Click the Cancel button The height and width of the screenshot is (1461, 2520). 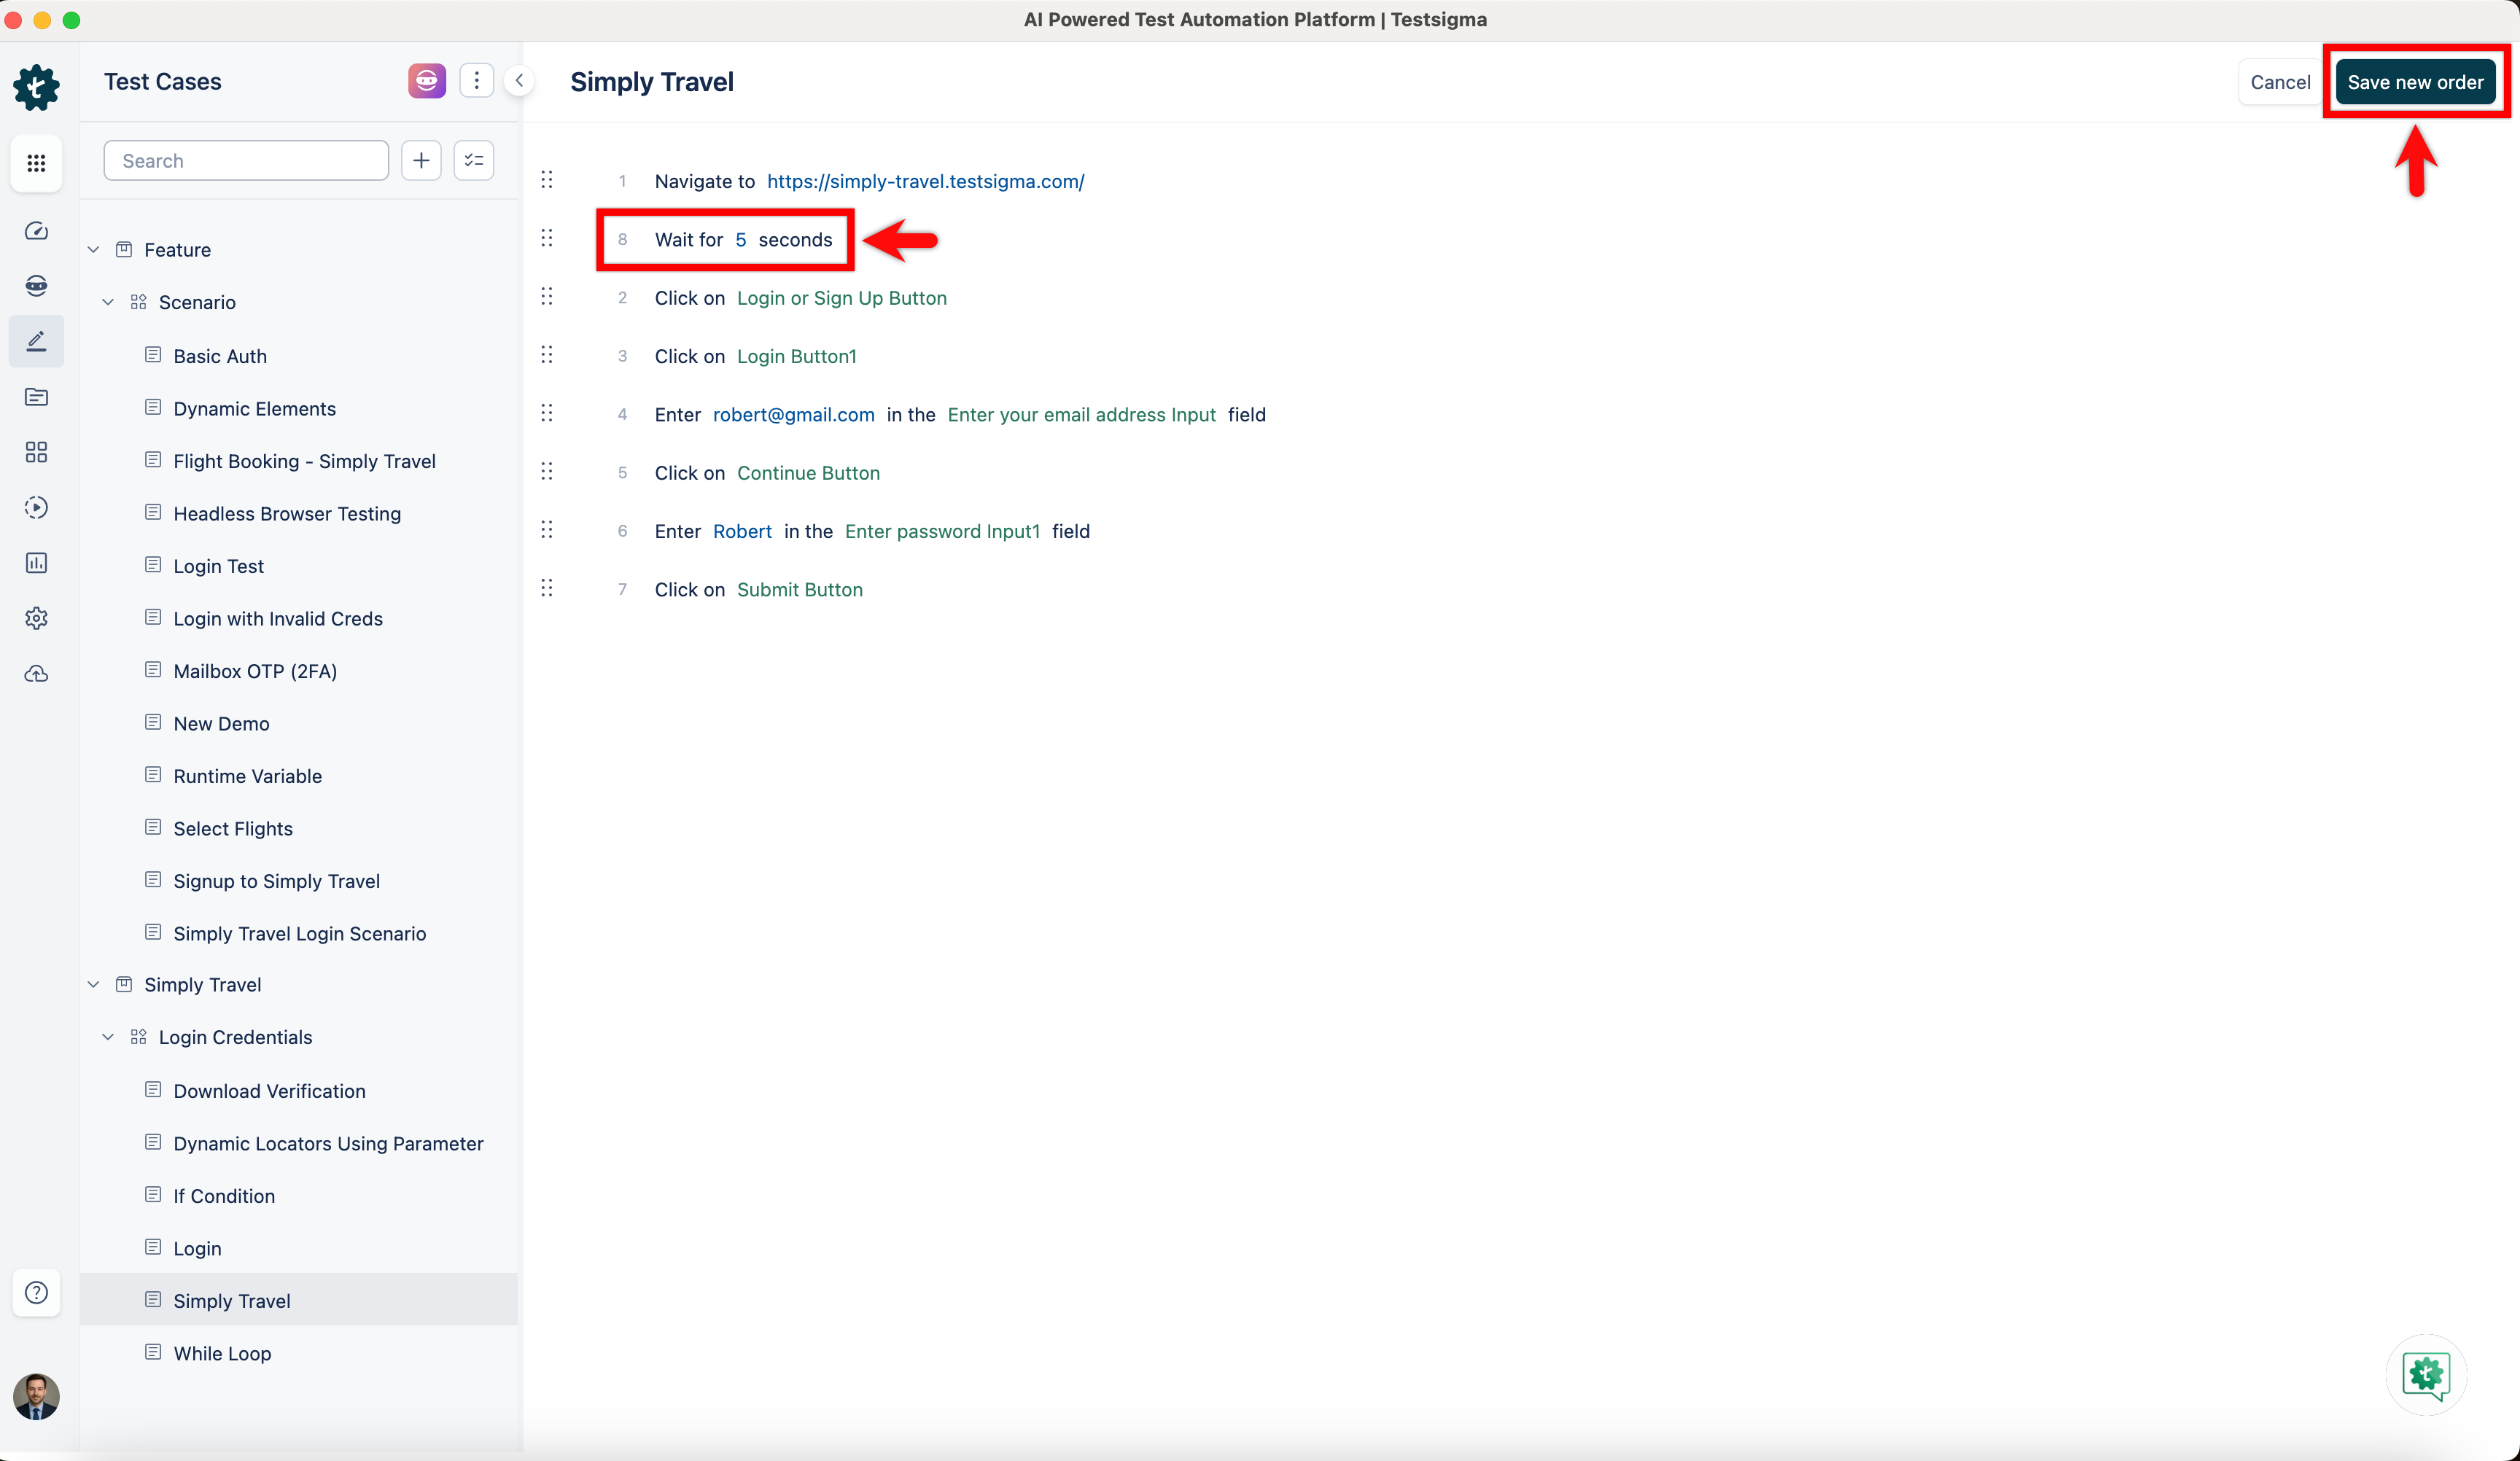tap(2280, 82)
